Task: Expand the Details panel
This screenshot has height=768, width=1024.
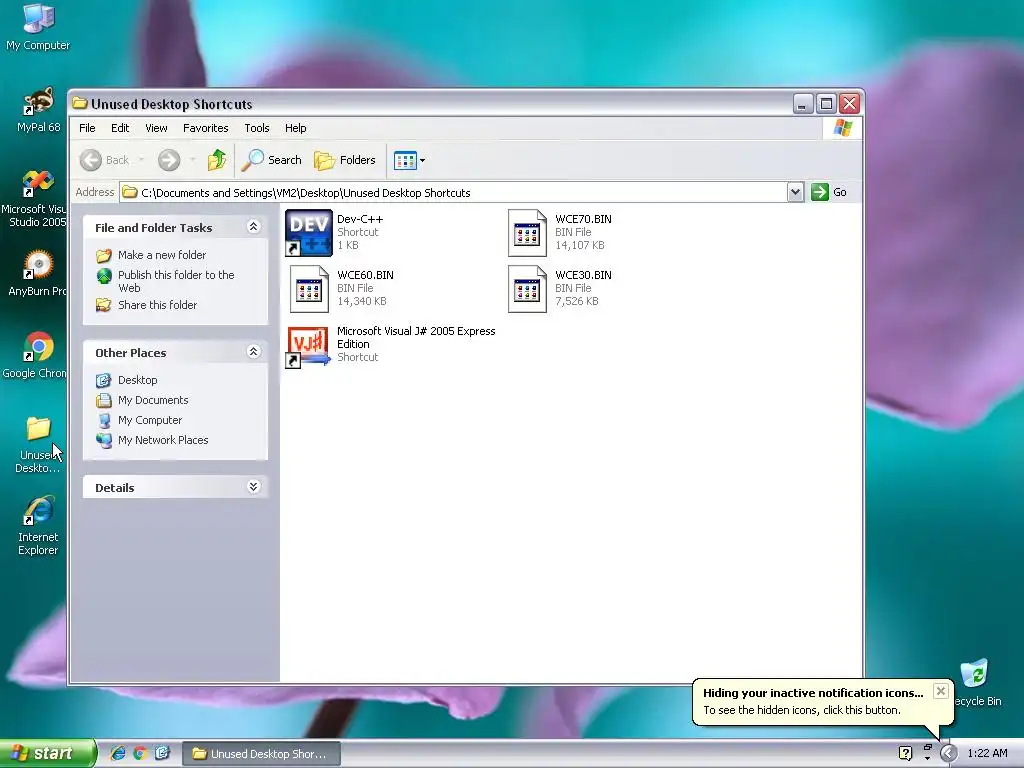Action: click(x=253, y=487)
